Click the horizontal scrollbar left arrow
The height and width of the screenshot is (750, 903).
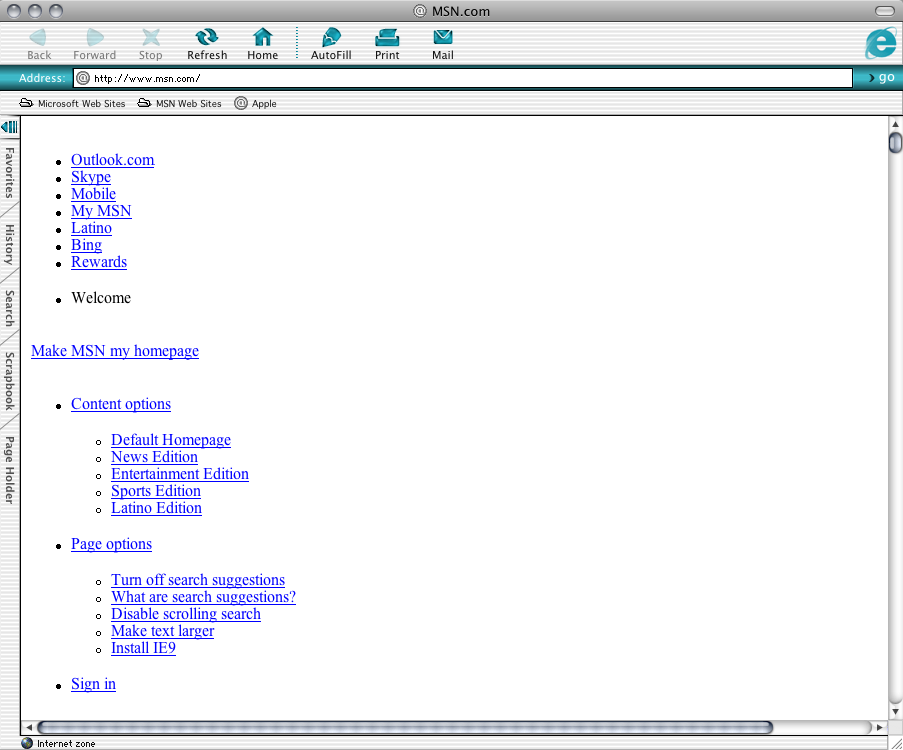[29, 728]
